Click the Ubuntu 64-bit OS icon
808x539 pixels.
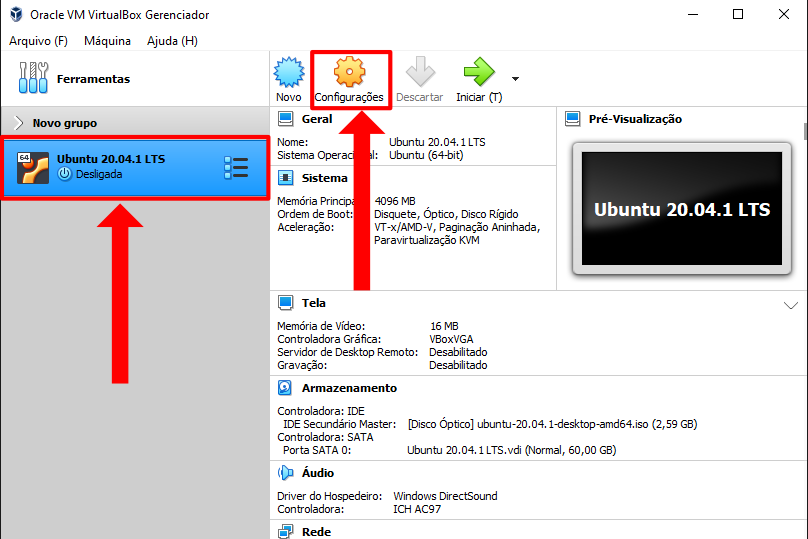tap(32, 168)
